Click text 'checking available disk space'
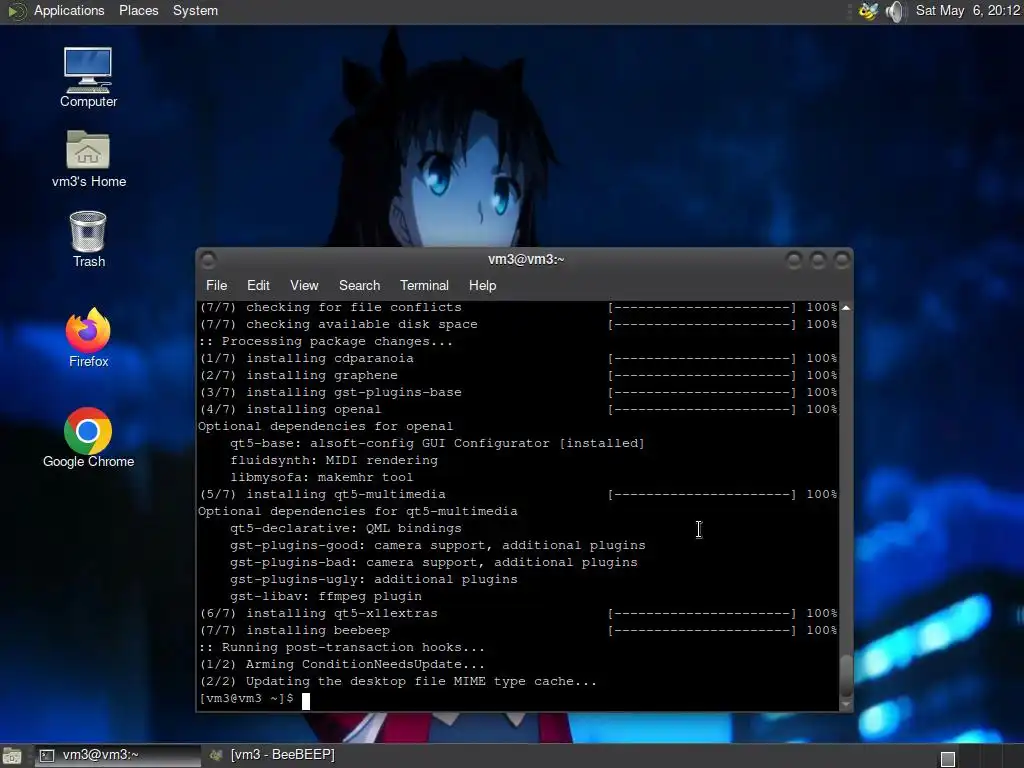This screenshot has height=768, width=1024. [362, 325]
